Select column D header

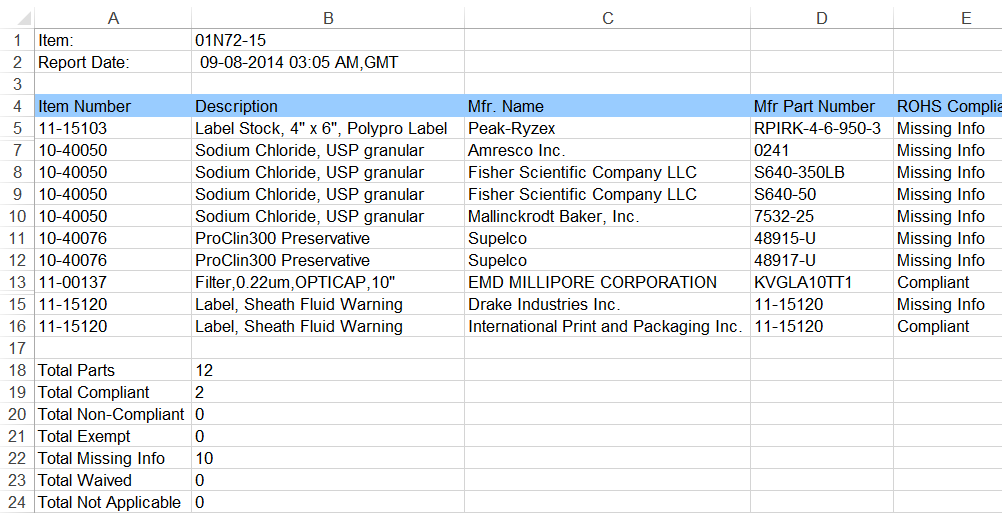click(x=822, y=19)
